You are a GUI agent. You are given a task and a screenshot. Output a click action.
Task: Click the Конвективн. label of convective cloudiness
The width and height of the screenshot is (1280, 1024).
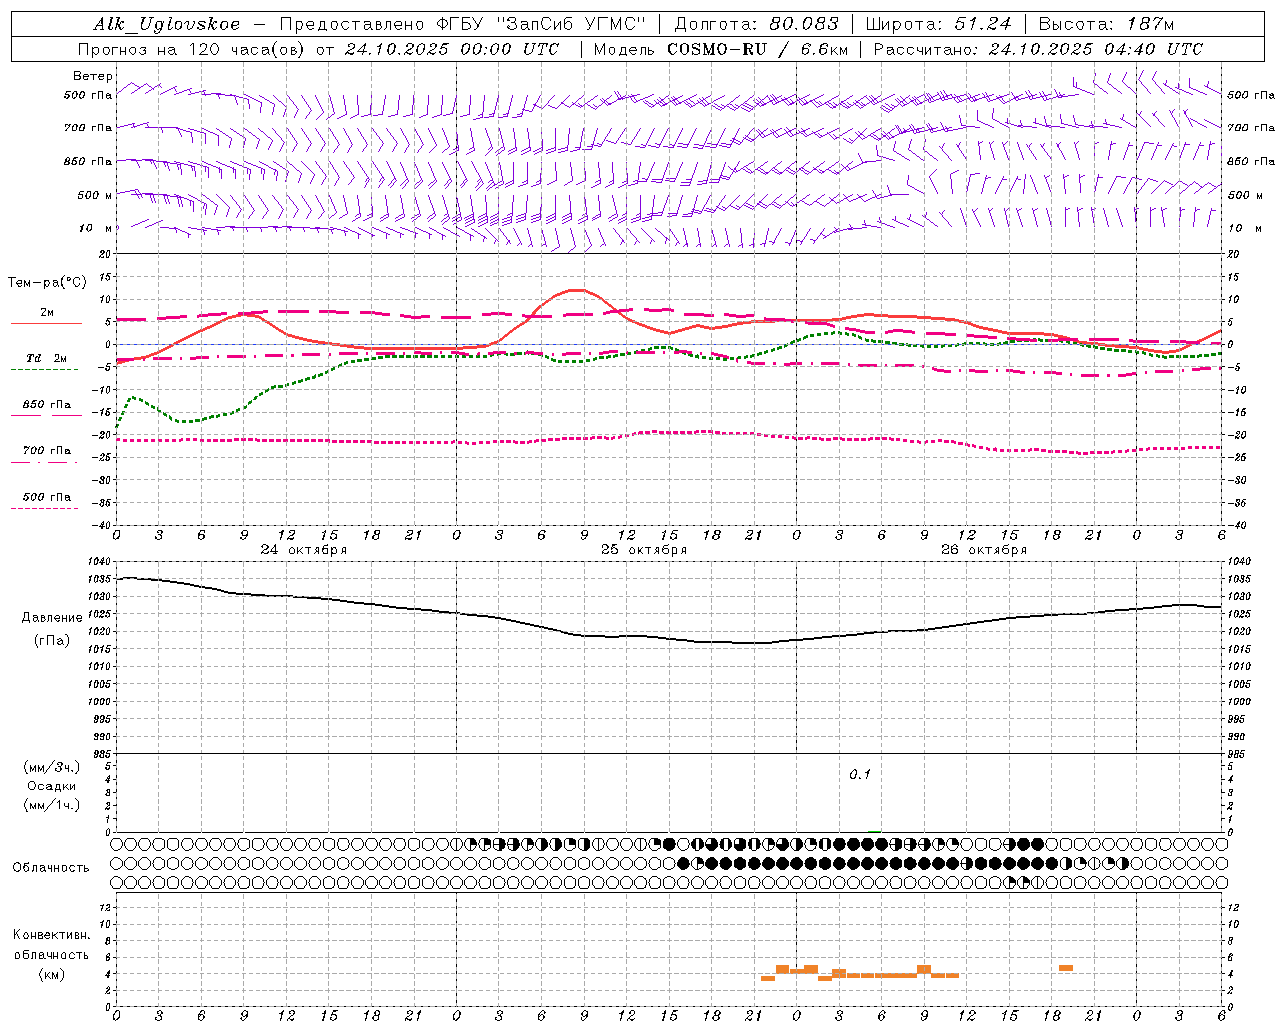pos(51,935)
